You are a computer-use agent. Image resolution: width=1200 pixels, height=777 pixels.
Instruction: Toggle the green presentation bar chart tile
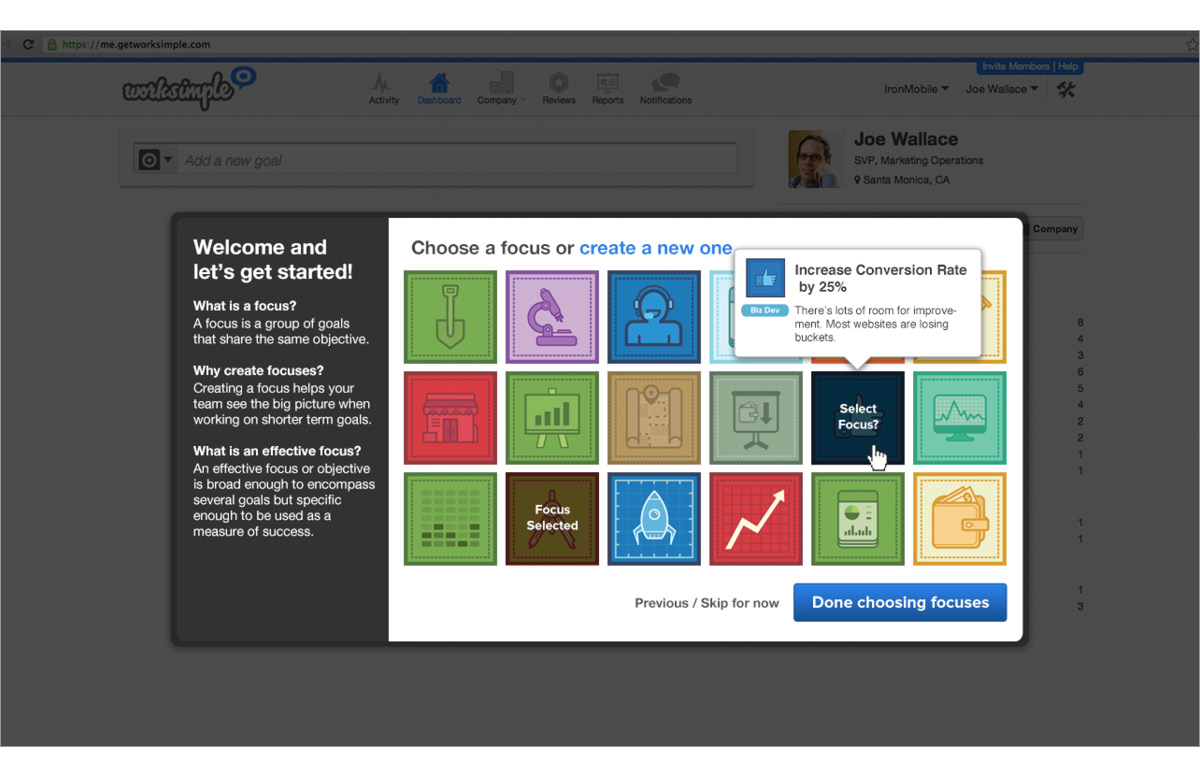tap(552, 418)
